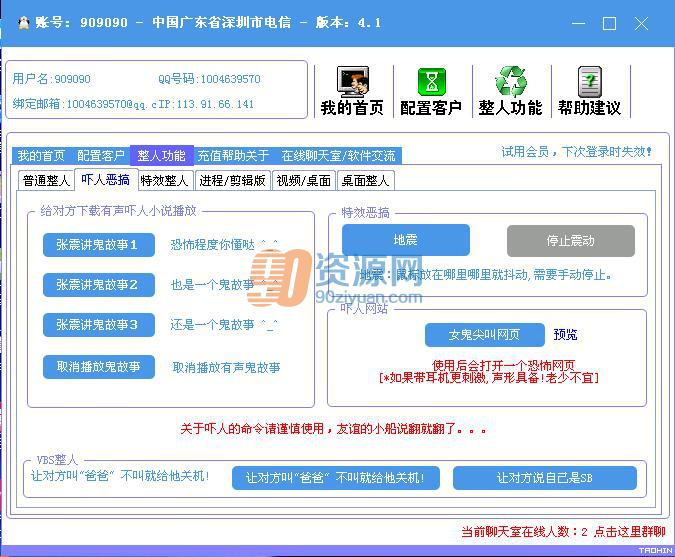
Task: Click the 取消播放有声鬼故事 description
Action: click(226, 367)
